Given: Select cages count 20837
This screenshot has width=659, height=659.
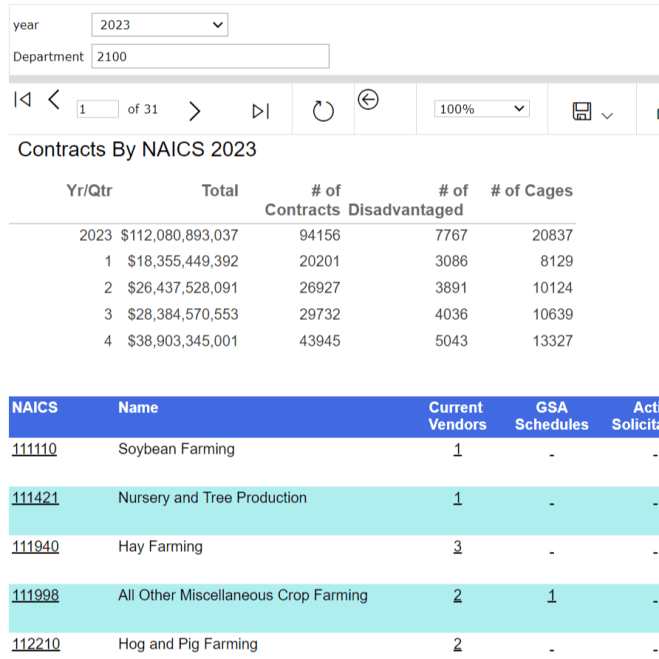Looking at the screenshot, I should (x=553, y=235).
